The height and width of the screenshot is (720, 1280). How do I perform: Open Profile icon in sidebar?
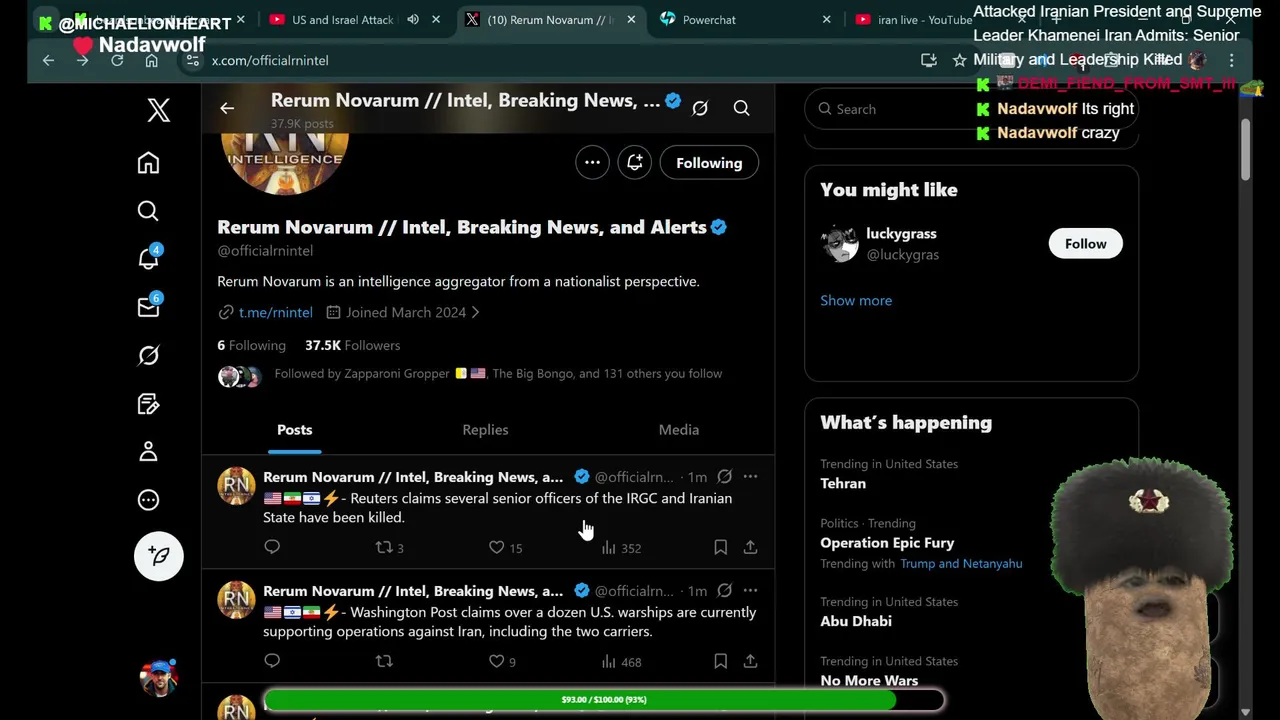click(148, 452)
